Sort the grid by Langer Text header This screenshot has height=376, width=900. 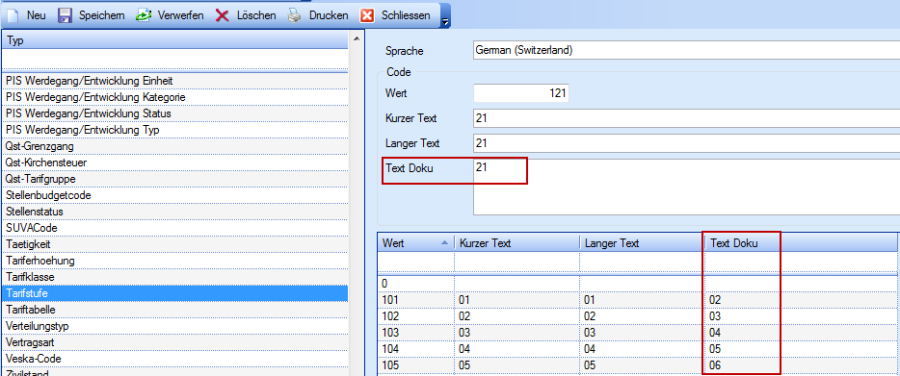(642, 243)
